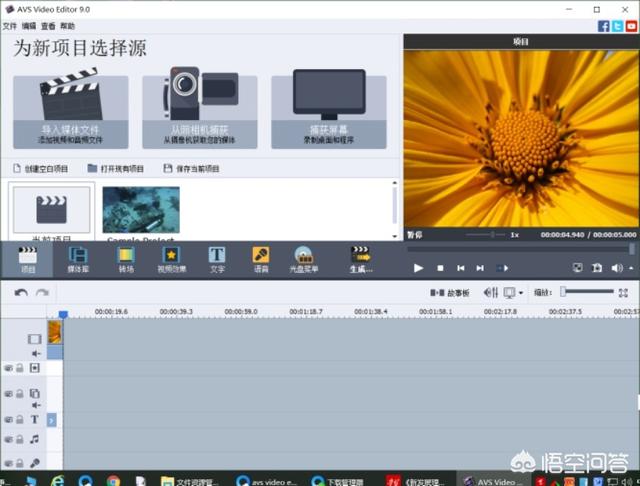Image resolution: width=640 pixels, height=486 pixels.
Task: Open the display options dropdown near 缩放
Action: pyautogui.click(x=522, y=292)
